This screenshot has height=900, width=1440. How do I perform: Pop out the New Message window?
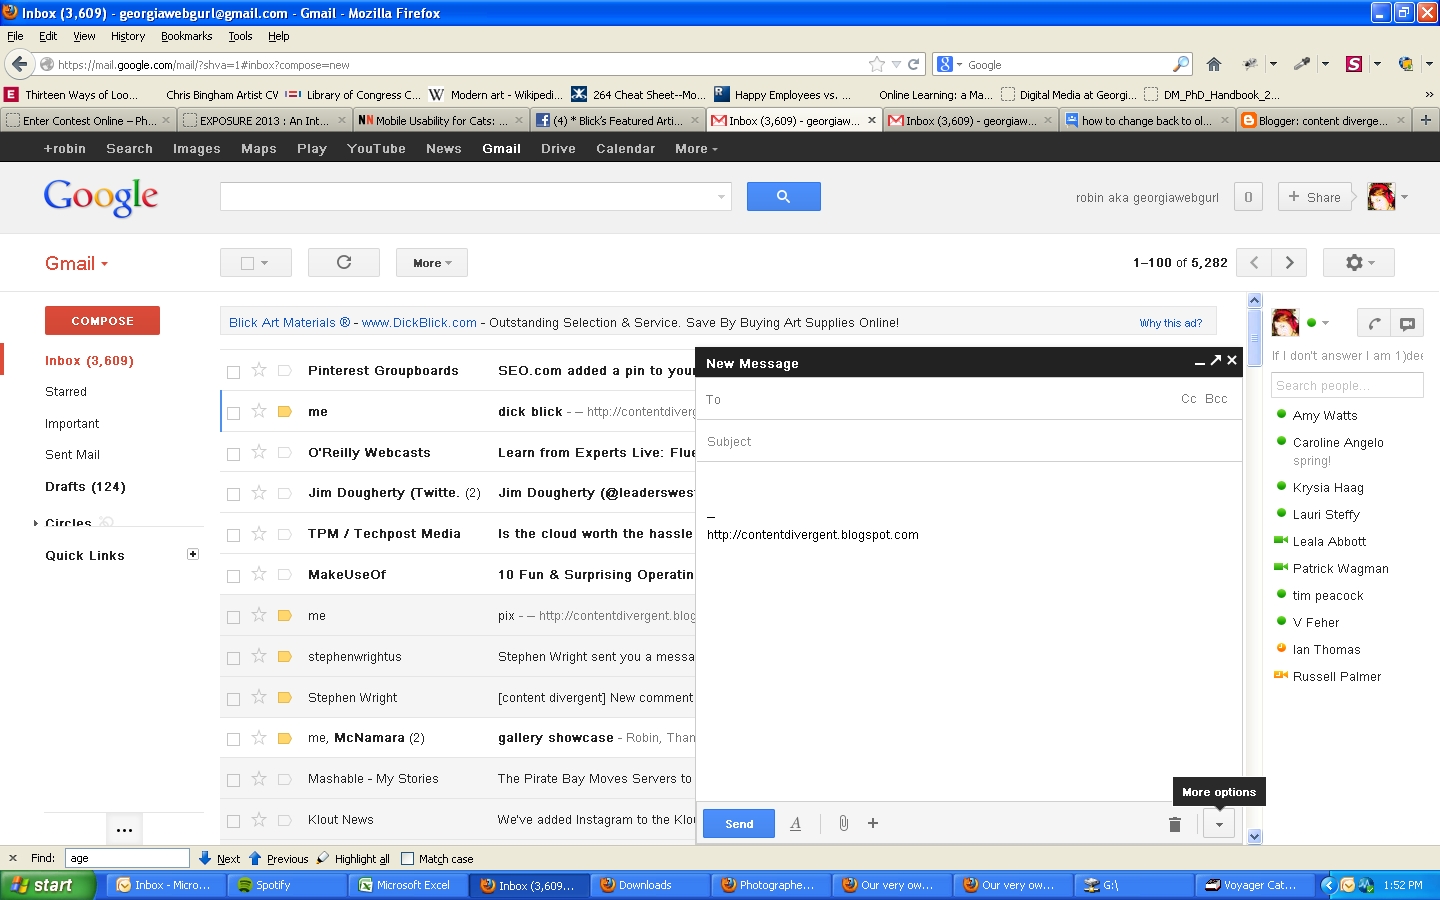(x=1216, y=360)
